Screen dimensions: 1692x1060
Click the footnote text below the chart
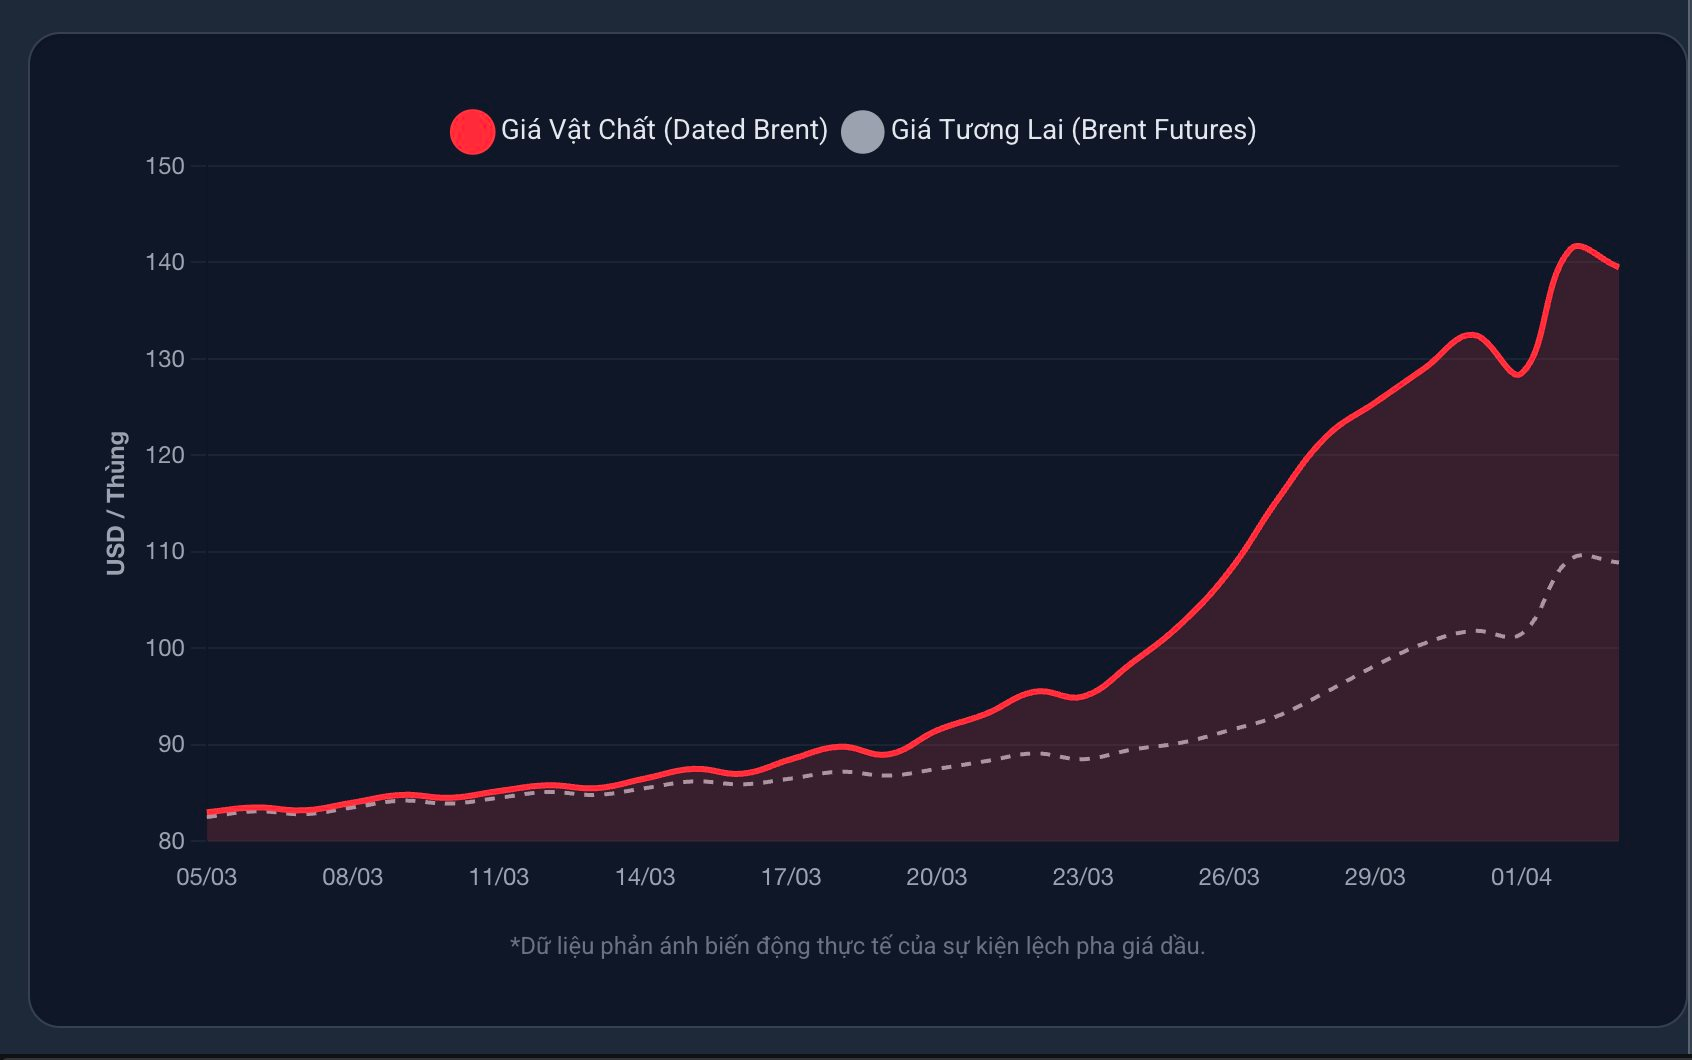[857, 946]
